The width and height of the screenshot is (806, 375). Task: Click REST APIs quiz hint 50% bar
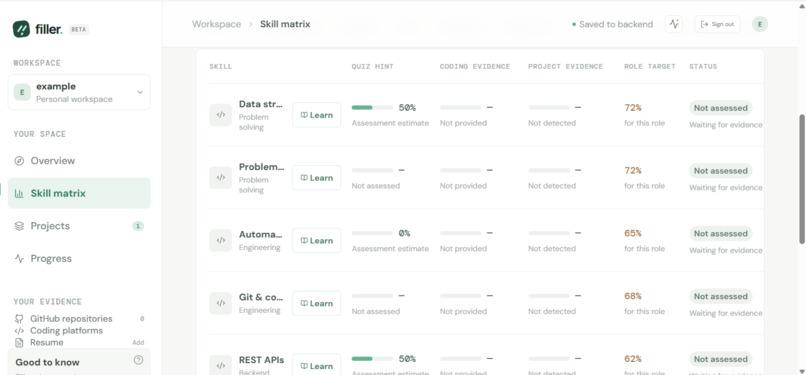pos(372,359)
